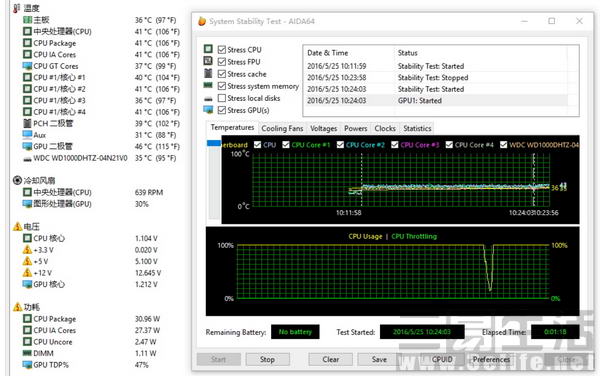Click the Stress local disks drive icon
This screenshot has width=600, height=376.
208,99
